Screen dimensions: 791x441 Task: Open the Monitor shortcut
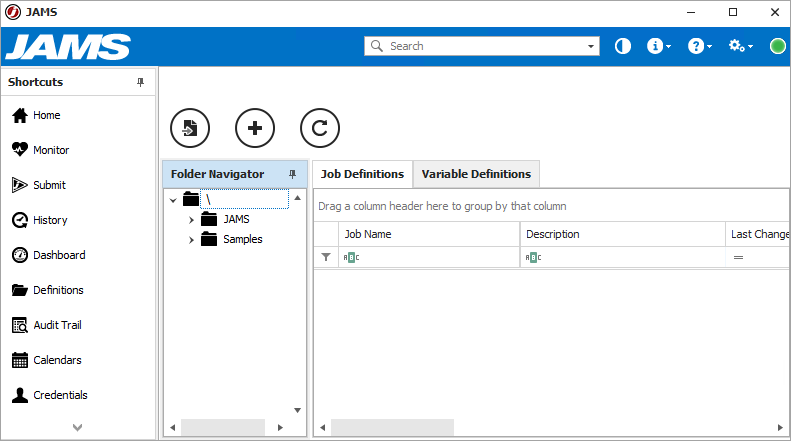[50, 150]
